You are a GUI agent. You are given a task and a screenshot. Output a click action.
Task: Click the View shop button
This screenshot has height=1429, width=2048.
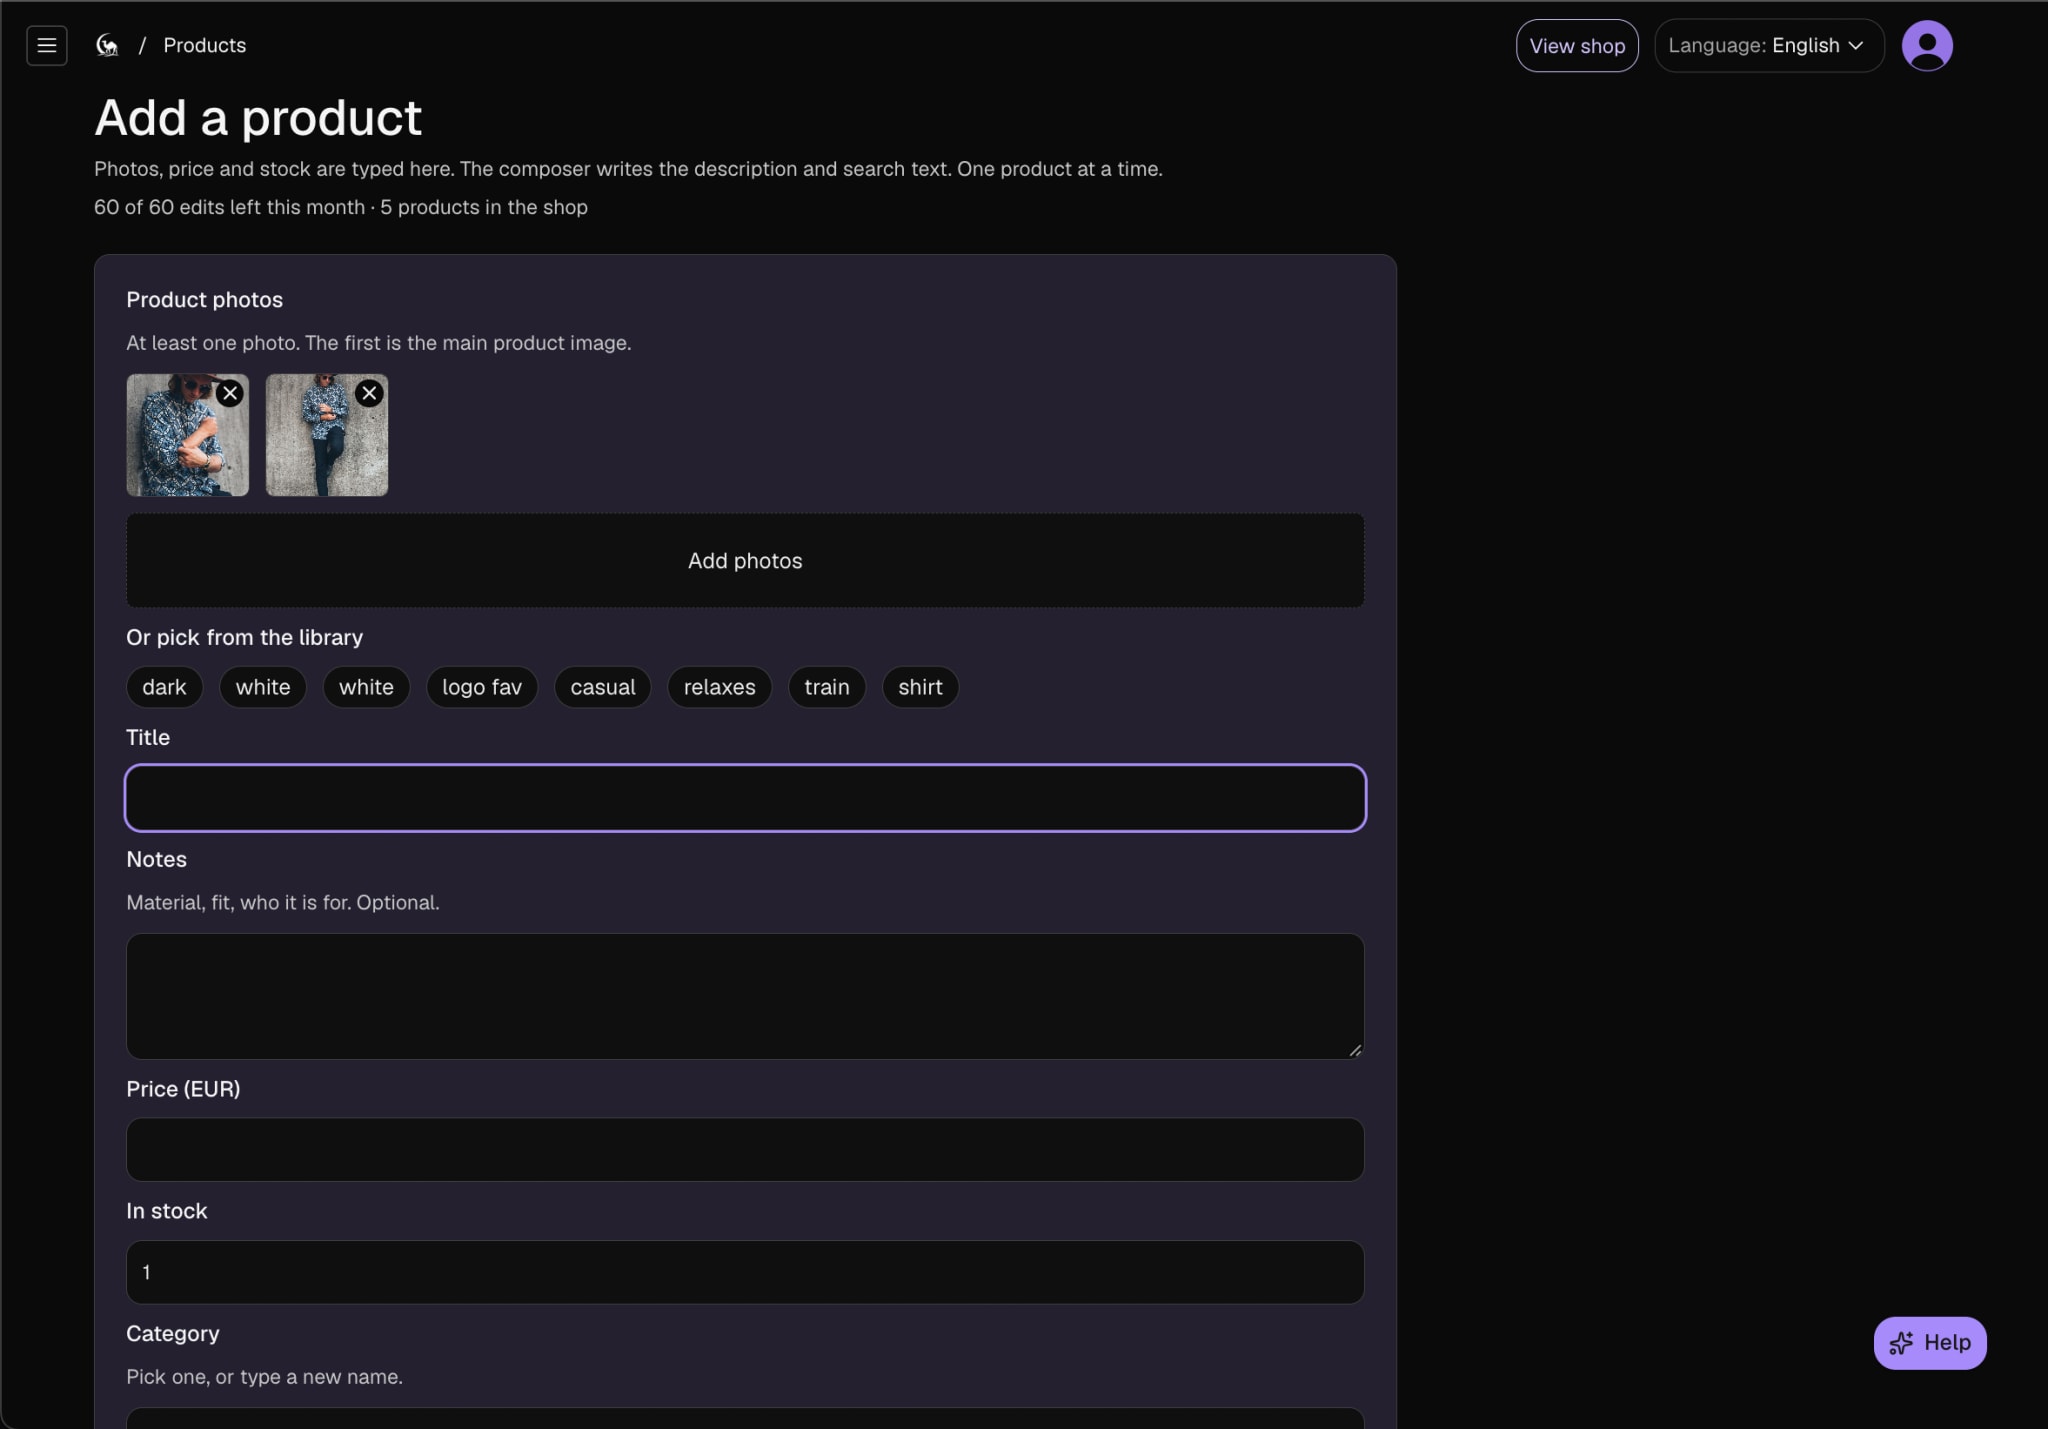[1576, 45]
